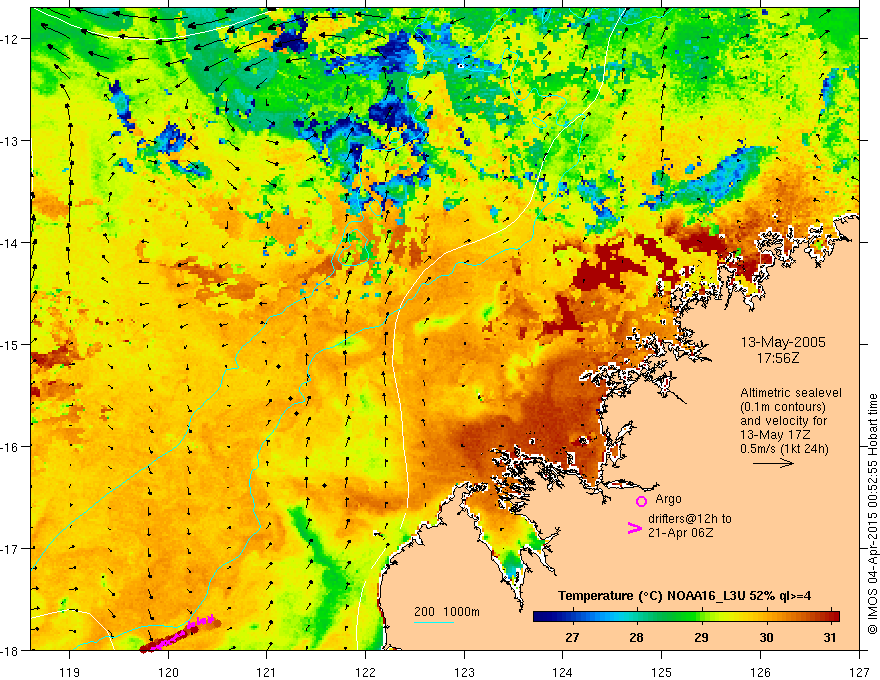Click the 'Altimetric sealevel' text line
Viewport: 880px width, 680px height.
point(791,393)
